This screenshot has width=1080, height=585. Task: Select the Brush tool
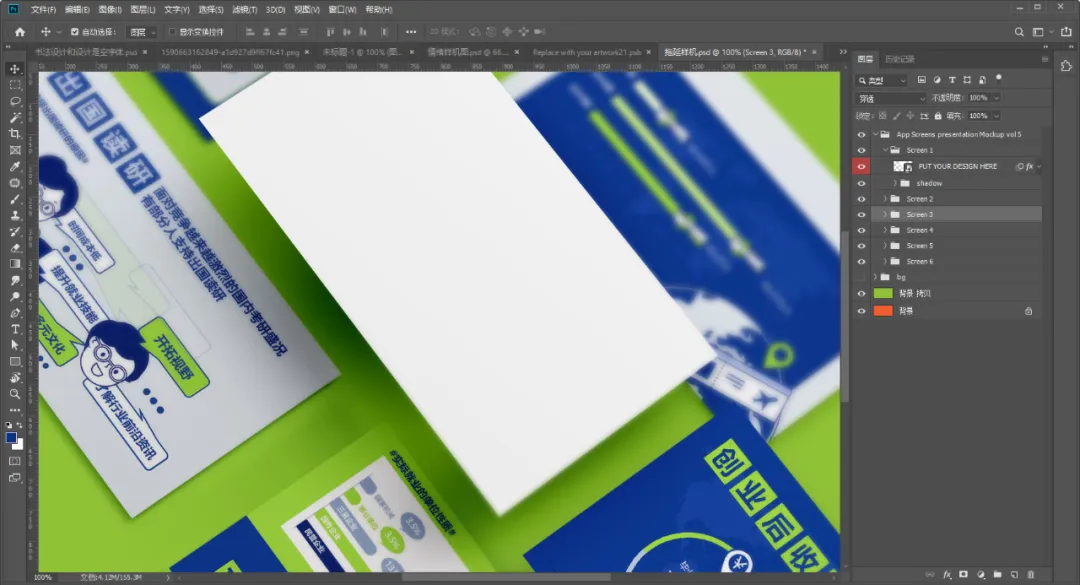(14, 199)
